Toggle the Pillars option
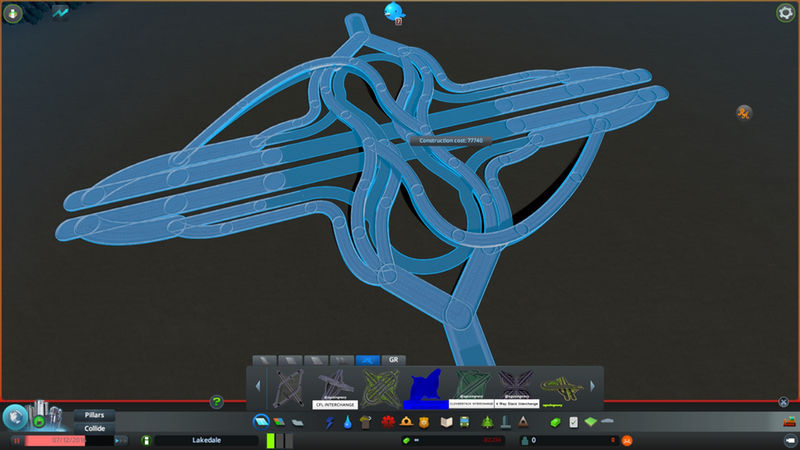Image resolution: width=800 pixels, height=450 pixels. click(94, 414)
